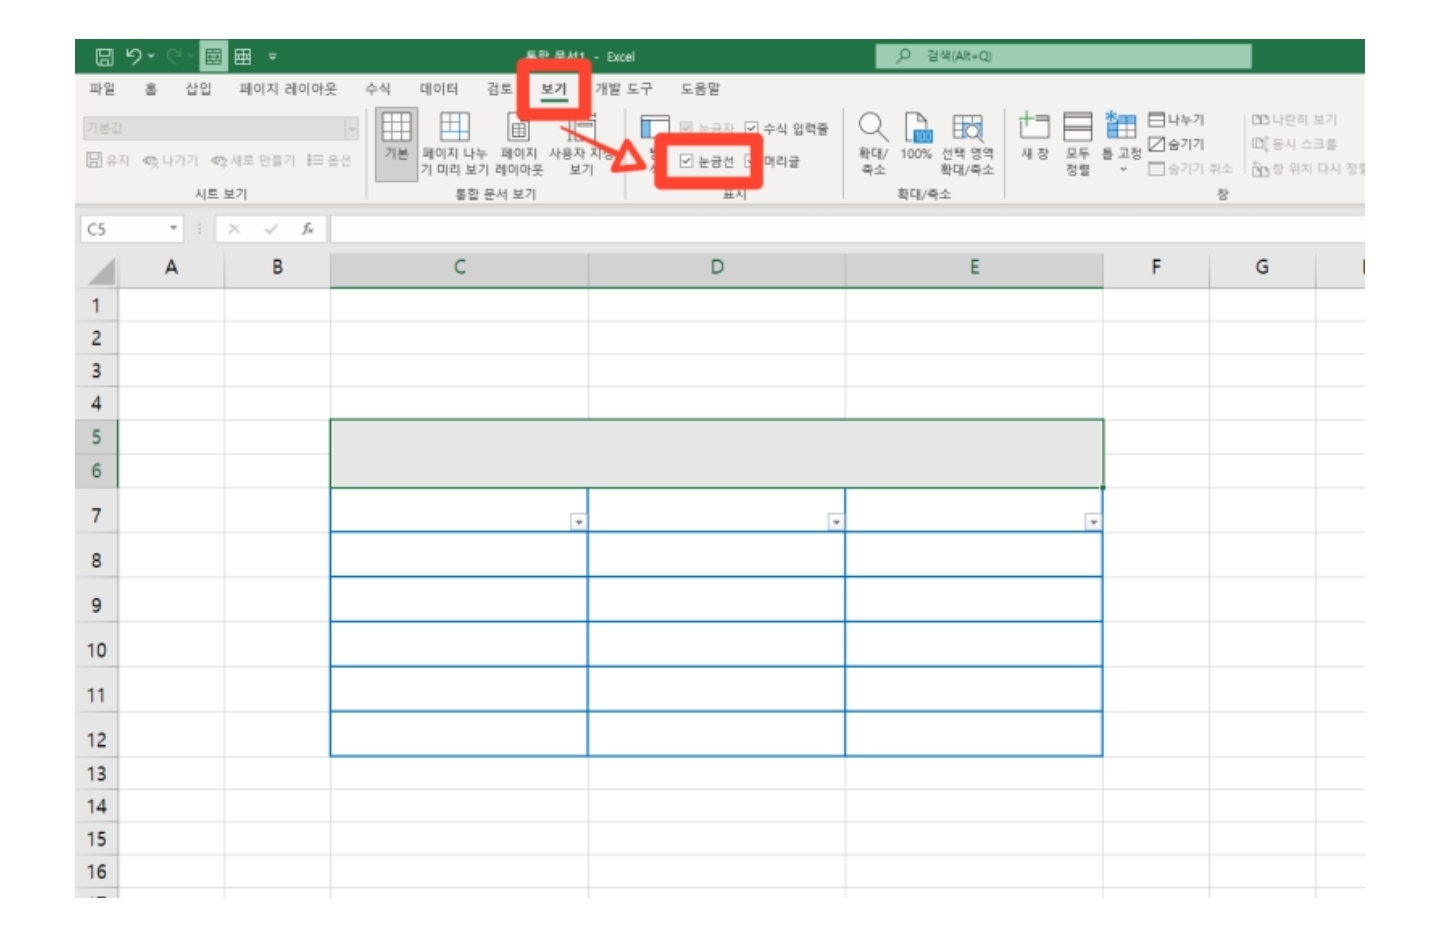Expand the 틀 고정 (Freeze Panes) dropdown
The width and height of the screenshot is (1440, 946).
point(1122,169)
